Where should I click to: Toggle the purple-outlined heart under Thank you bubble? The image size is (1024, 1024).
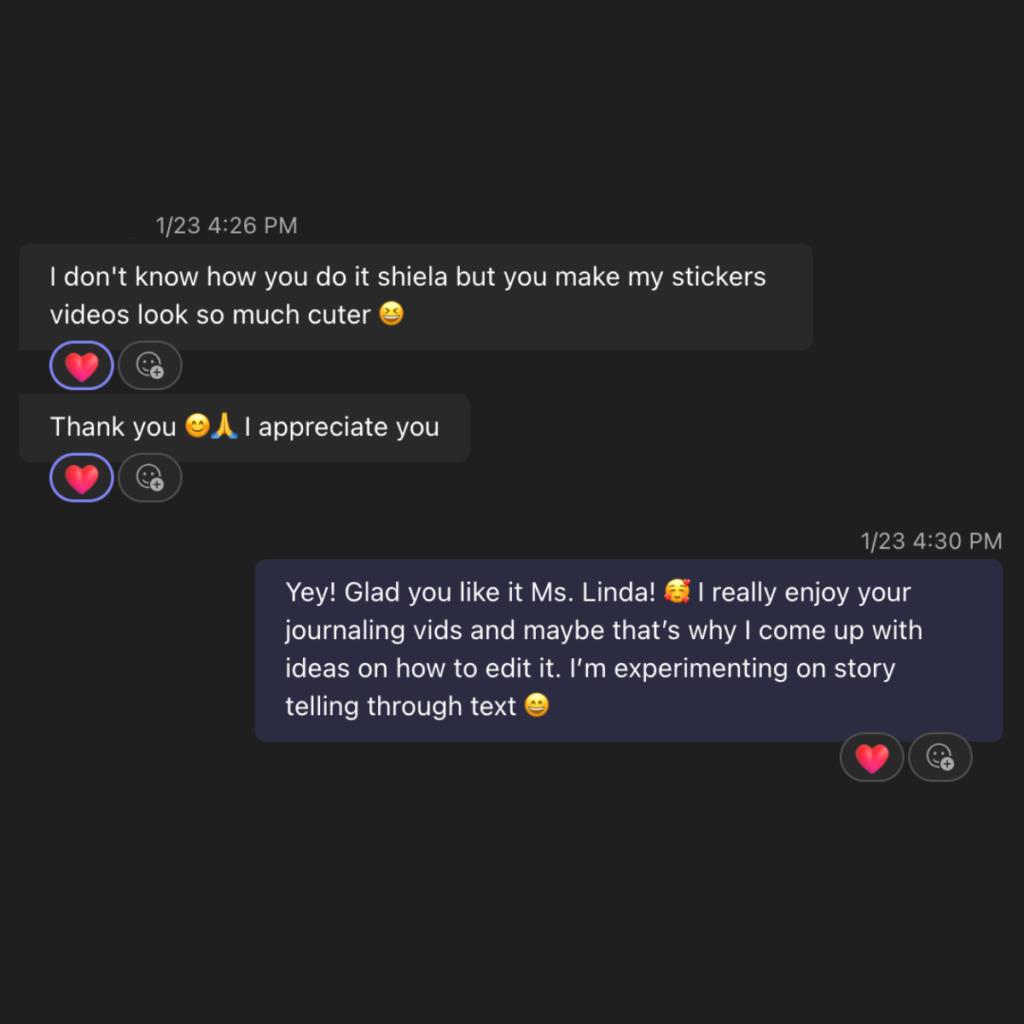[80, 477]
